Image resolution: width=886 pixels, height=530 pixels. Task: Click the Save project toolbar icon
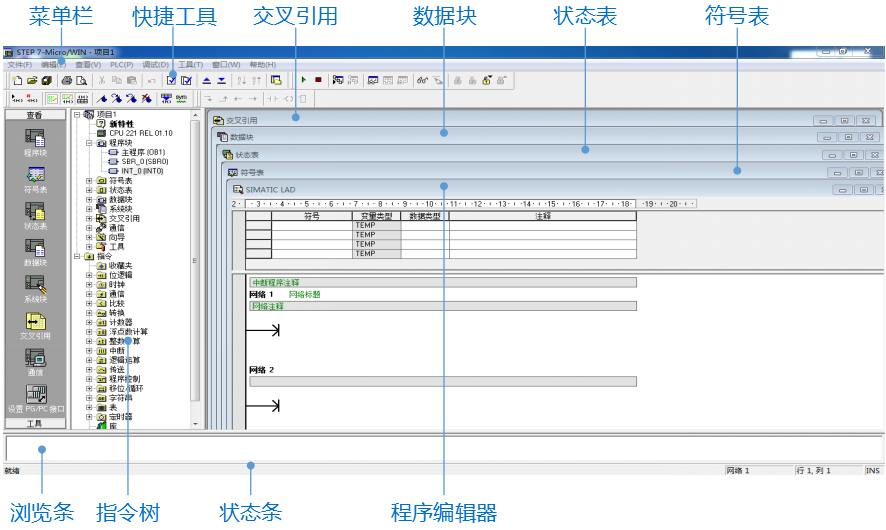(x=47, y=80)
